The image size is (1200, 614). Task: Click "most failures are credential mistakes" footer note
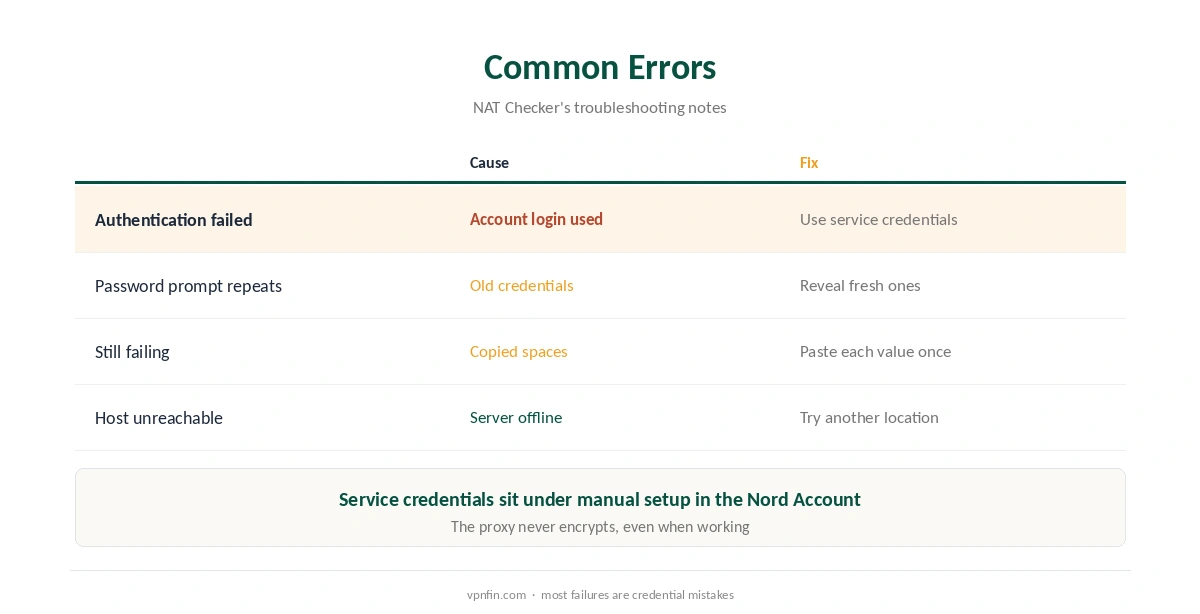(x=637, y=595)
